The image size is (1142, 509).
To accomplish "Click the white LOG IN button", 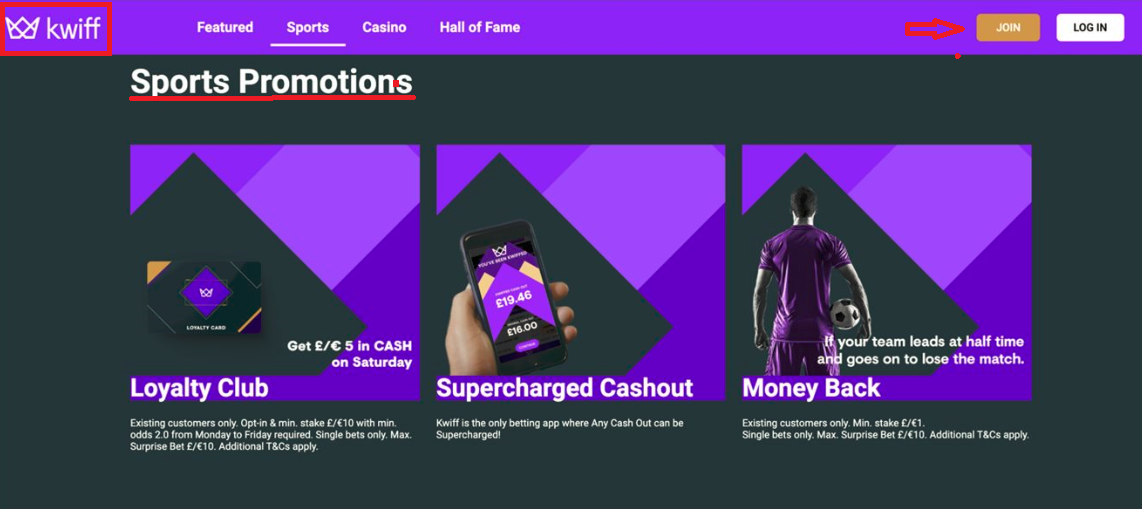I will 1090,28.
